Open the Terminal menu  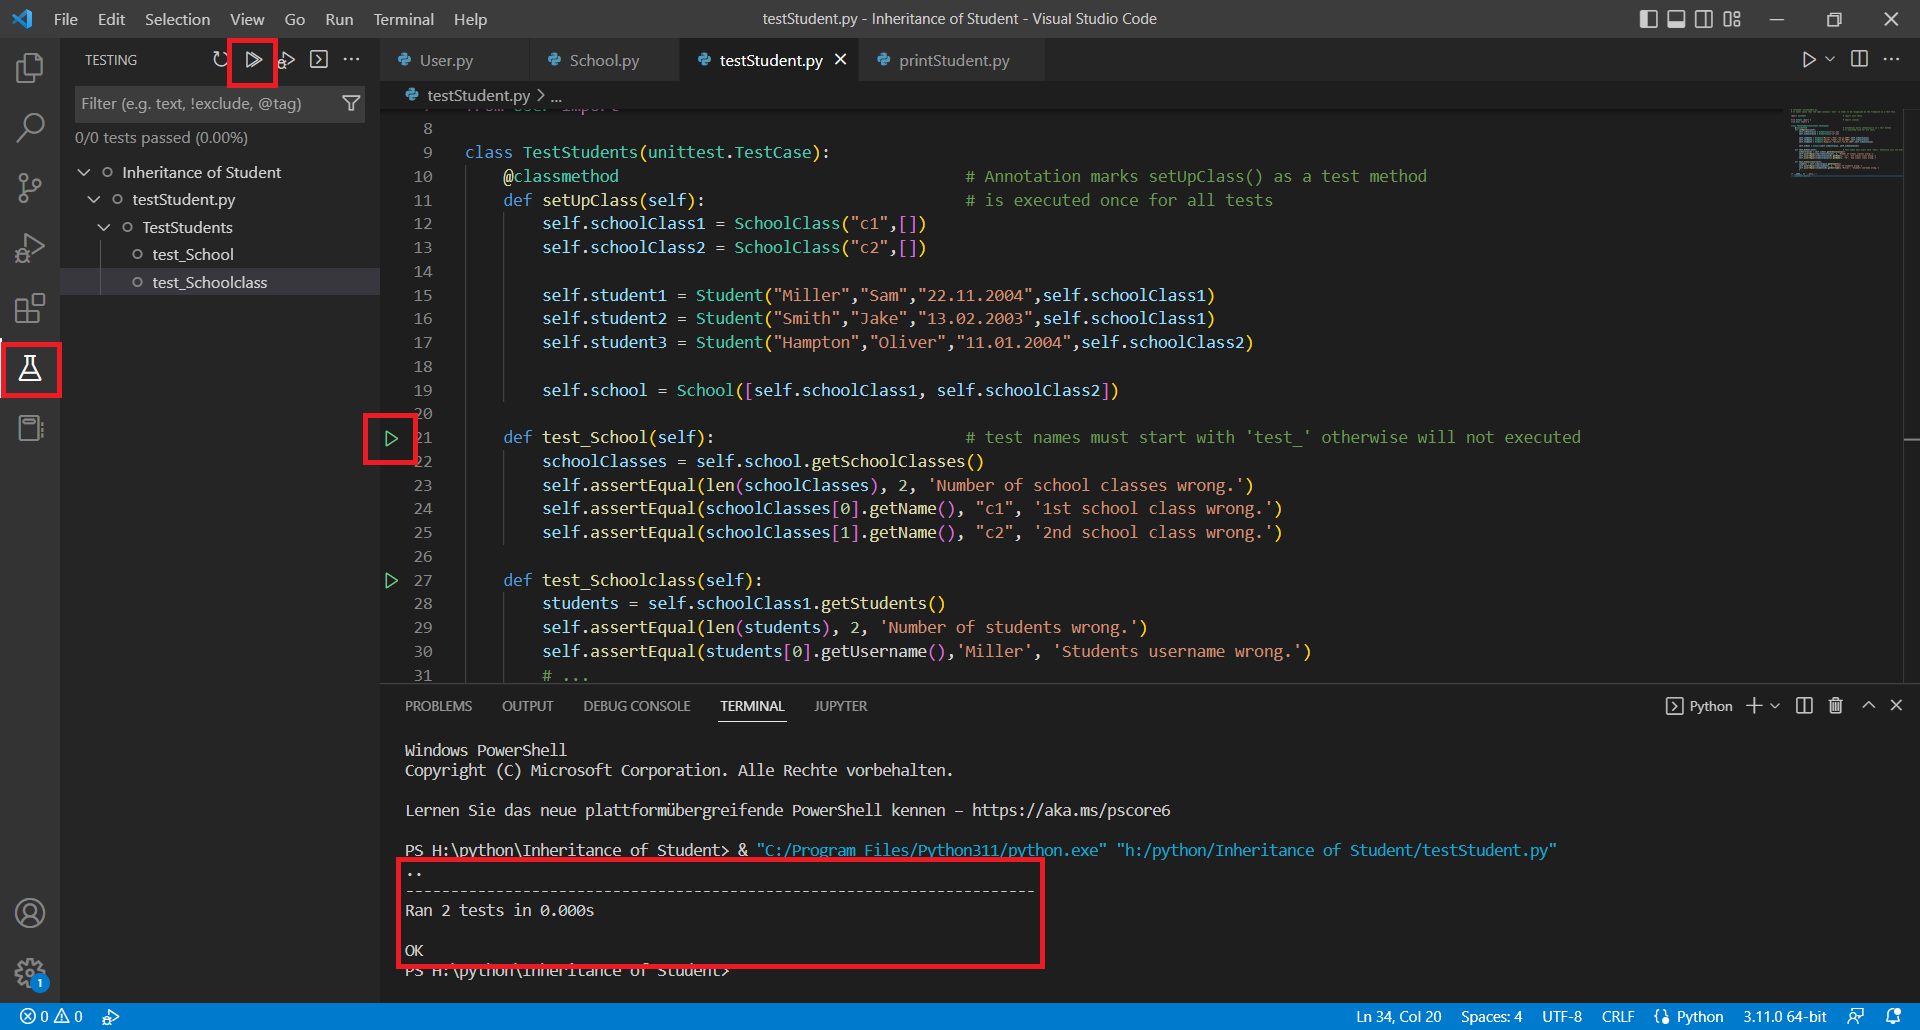click(403, 19)
